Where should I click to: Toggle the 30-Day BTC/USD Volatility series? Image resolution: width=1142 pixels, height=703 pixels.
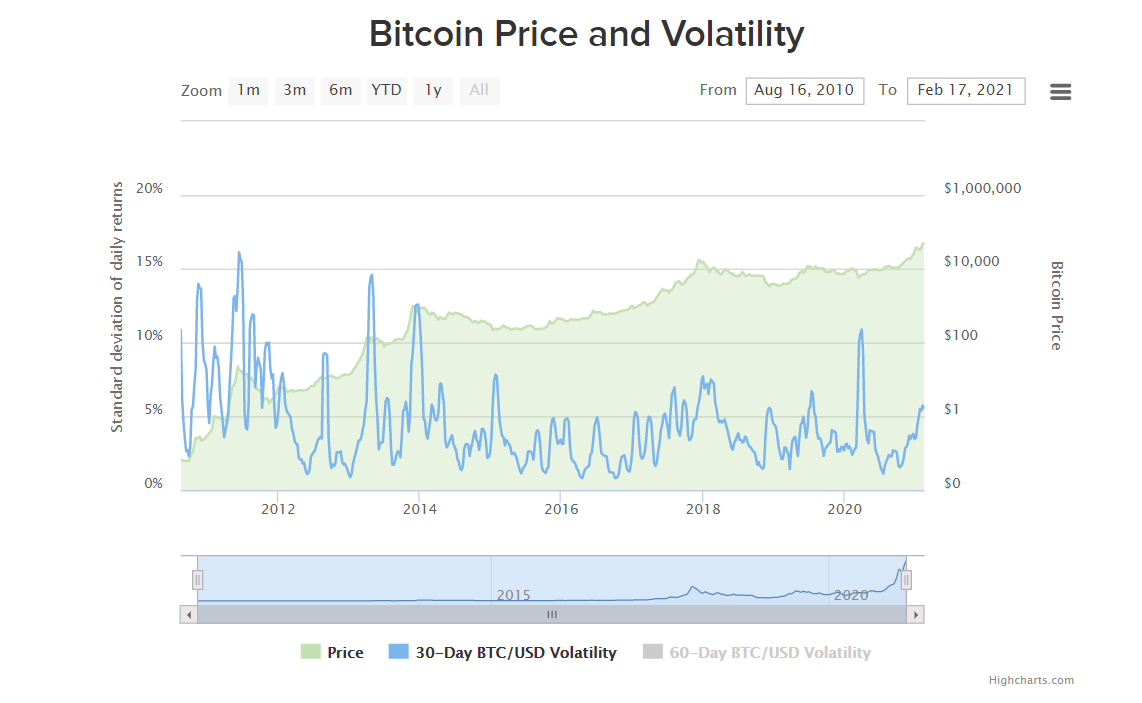click(515, 653)
